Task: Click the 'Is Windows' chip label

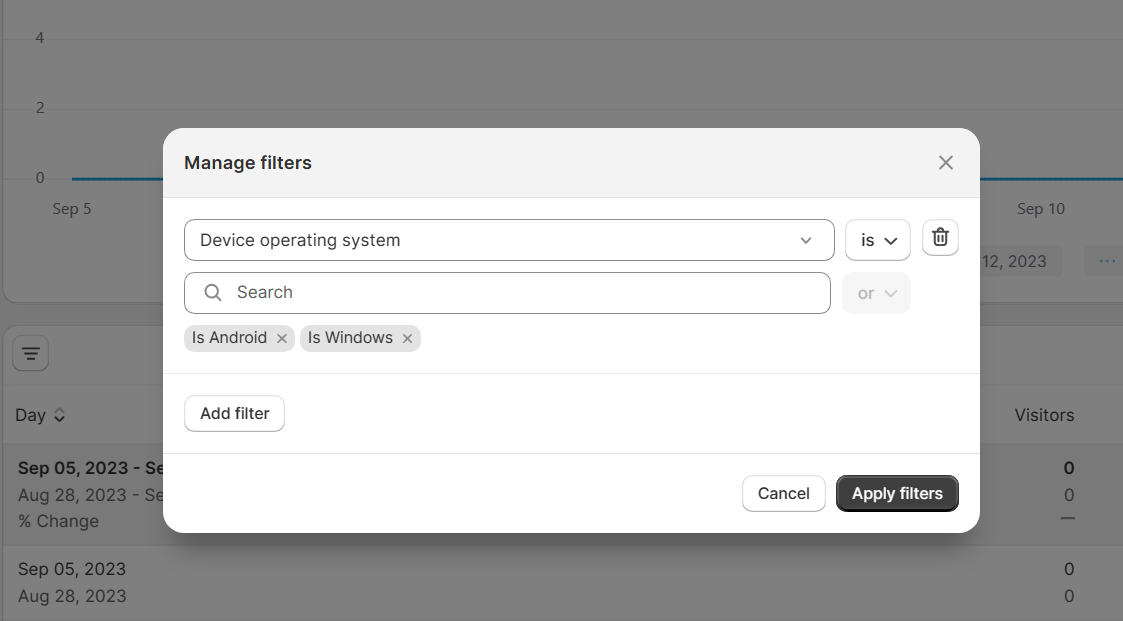Action: (350, 338)
